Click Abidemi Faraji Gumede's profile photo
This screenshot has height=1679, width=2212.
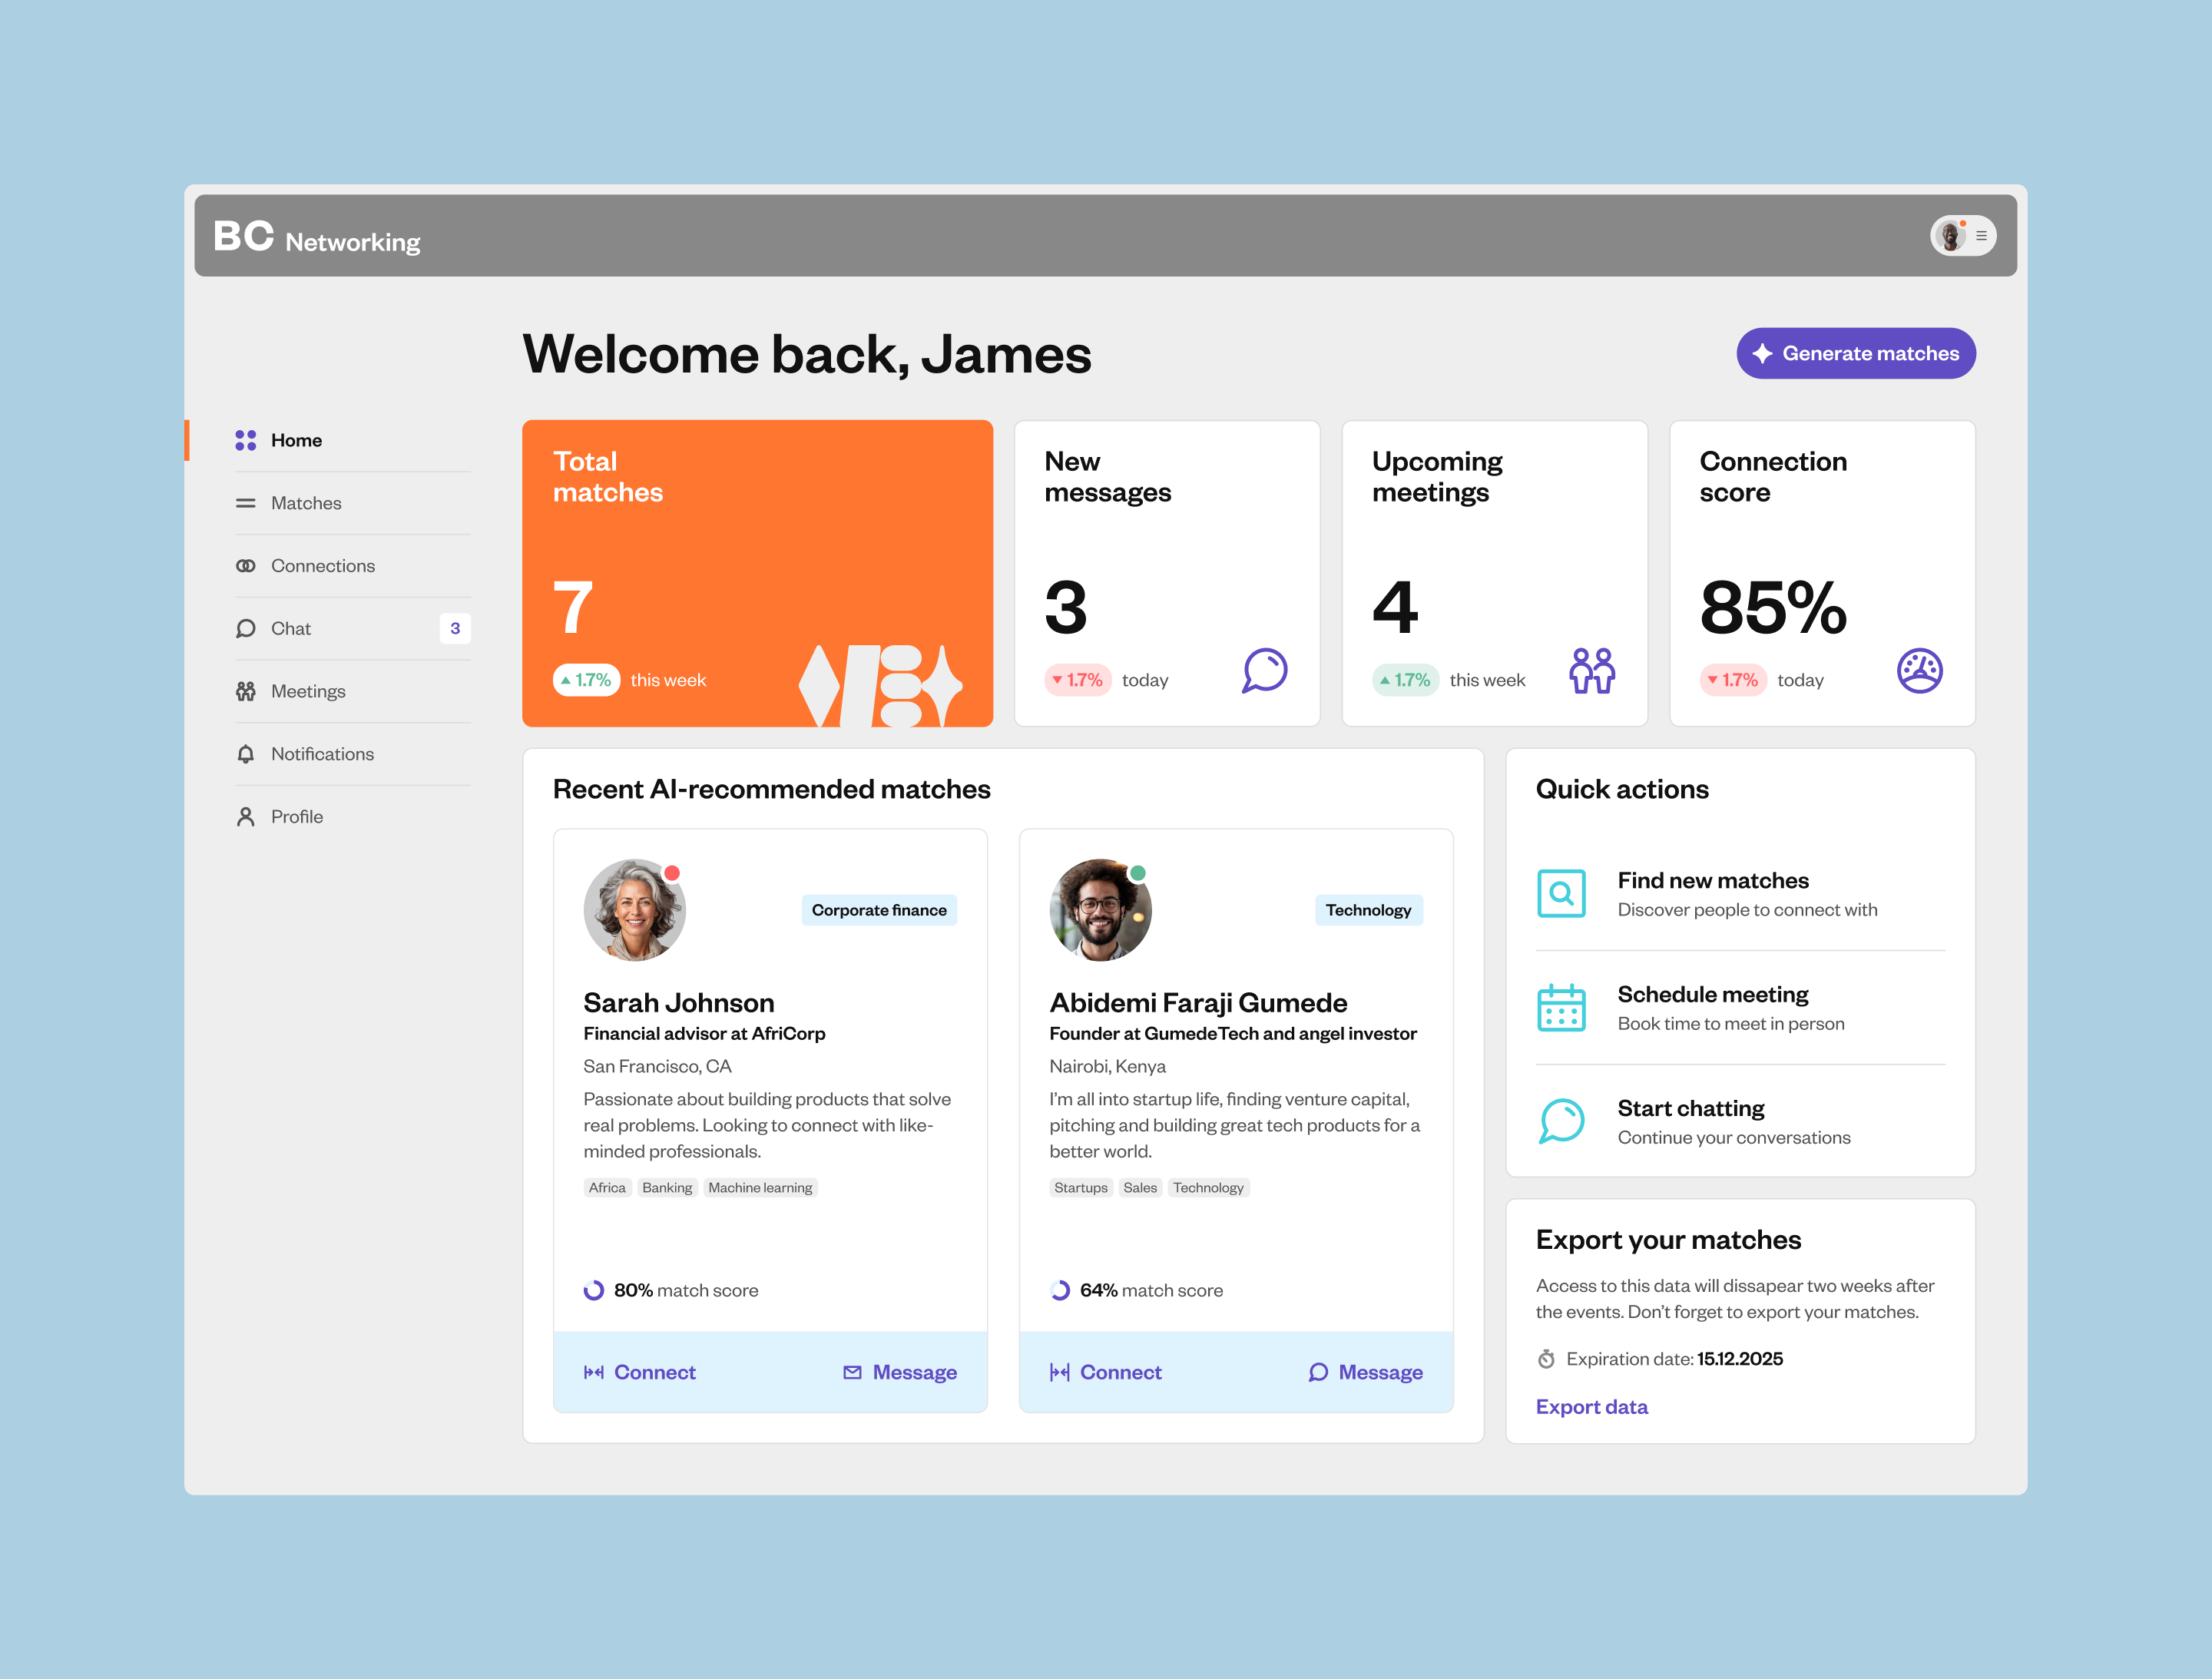[1099, 910]
